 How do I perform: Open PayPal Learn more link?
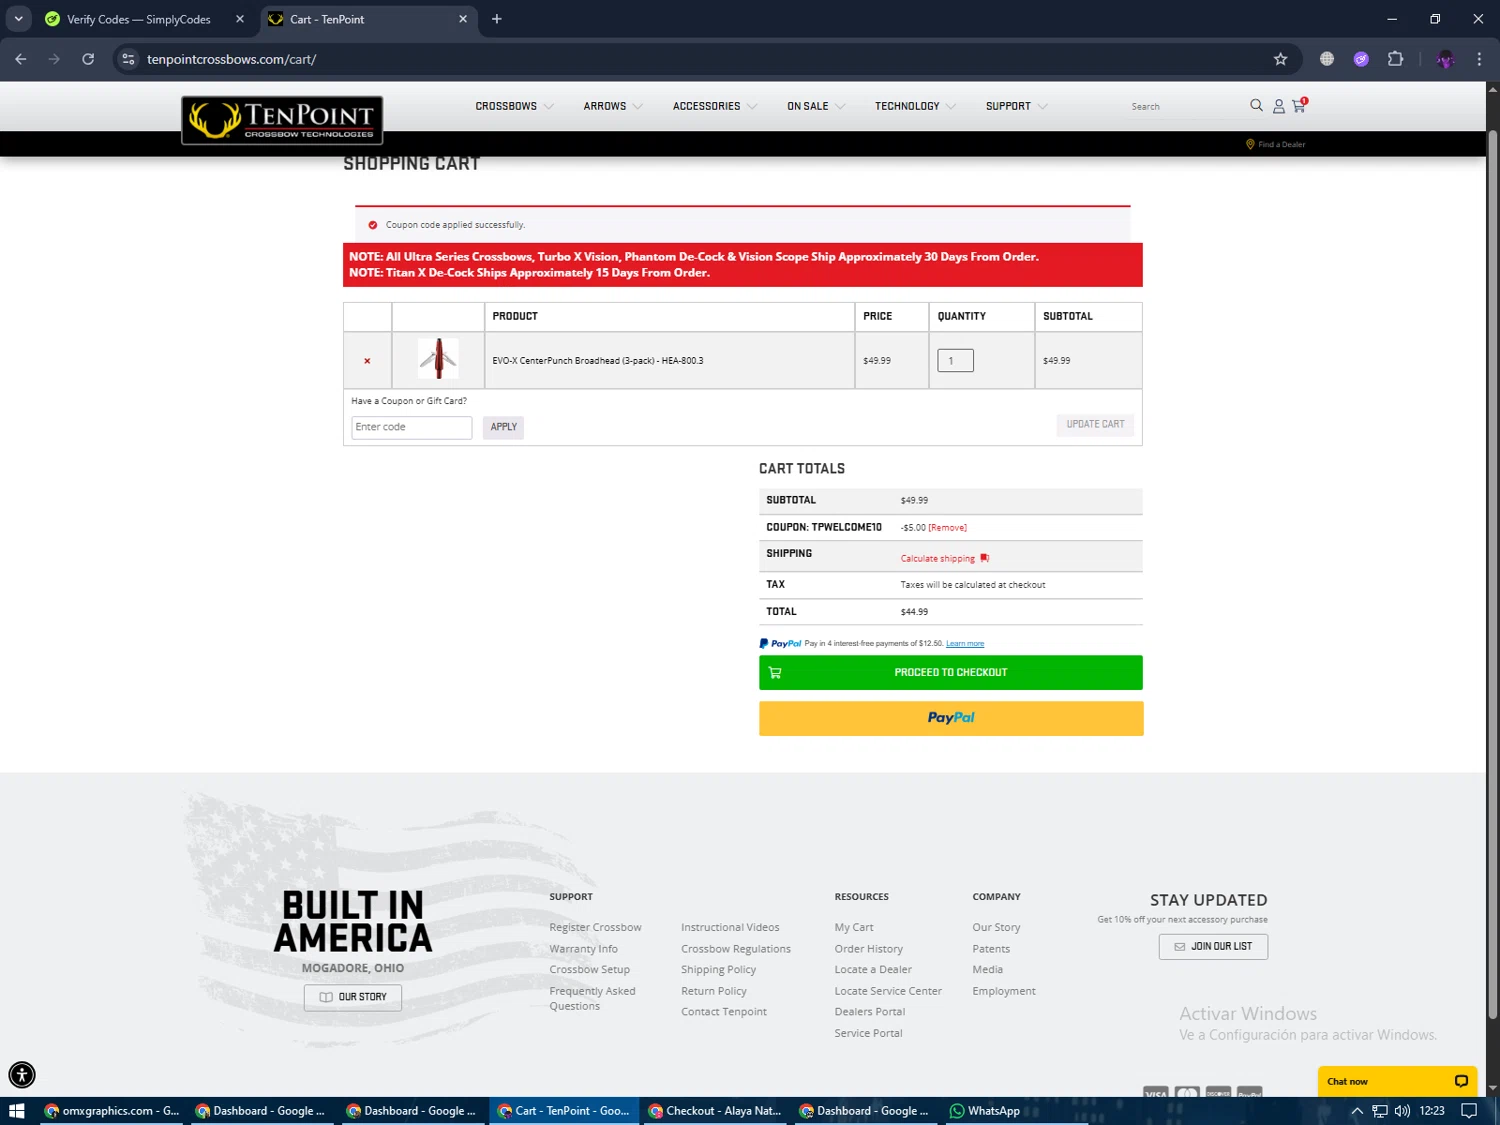click(x=965, y=644)
